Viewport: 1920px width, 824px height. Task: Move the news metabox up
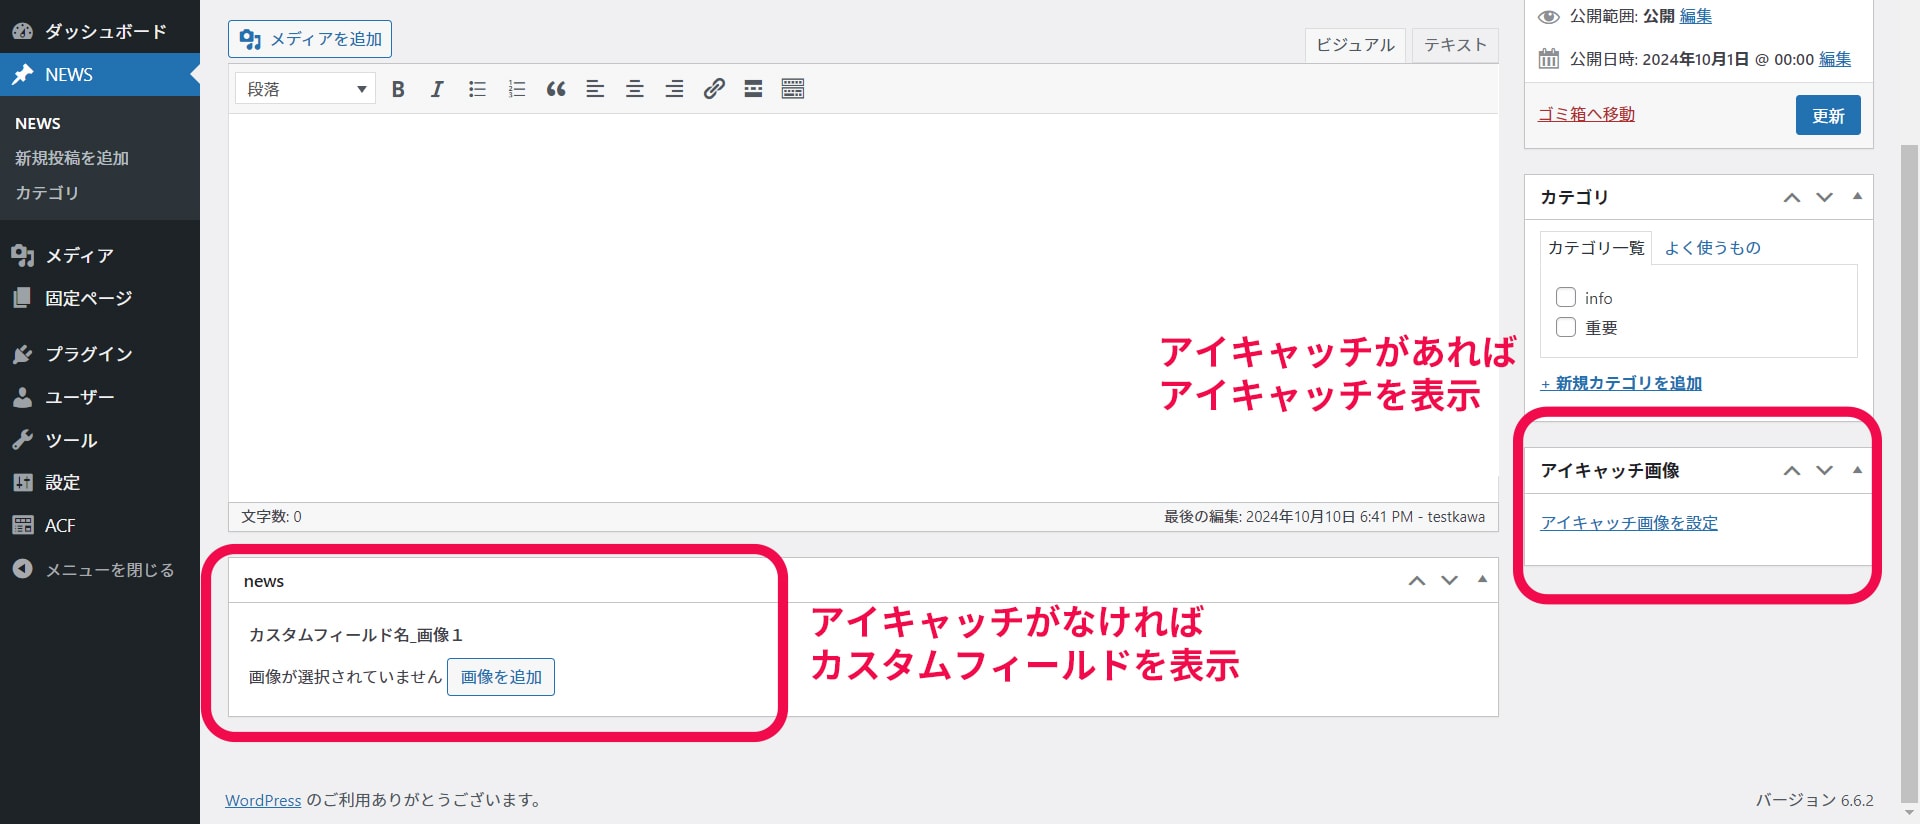coord(1417,581)
